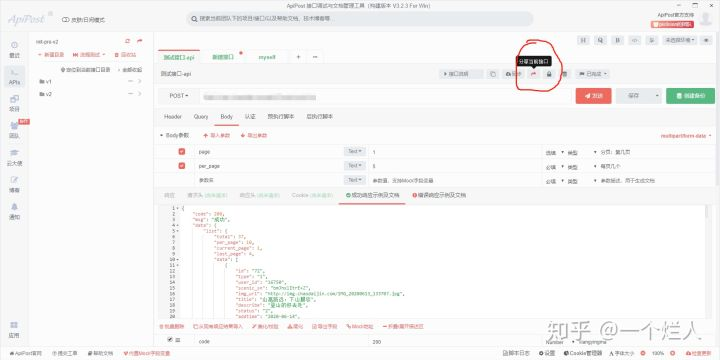720x360 pixels.
Task: Open the Text type dropdown for per_page
Action: tap(354, 166)
